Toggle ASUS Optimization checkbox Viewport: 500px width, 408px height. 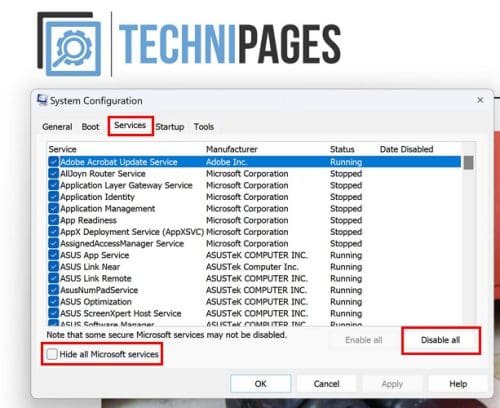[x=53, y=302]
